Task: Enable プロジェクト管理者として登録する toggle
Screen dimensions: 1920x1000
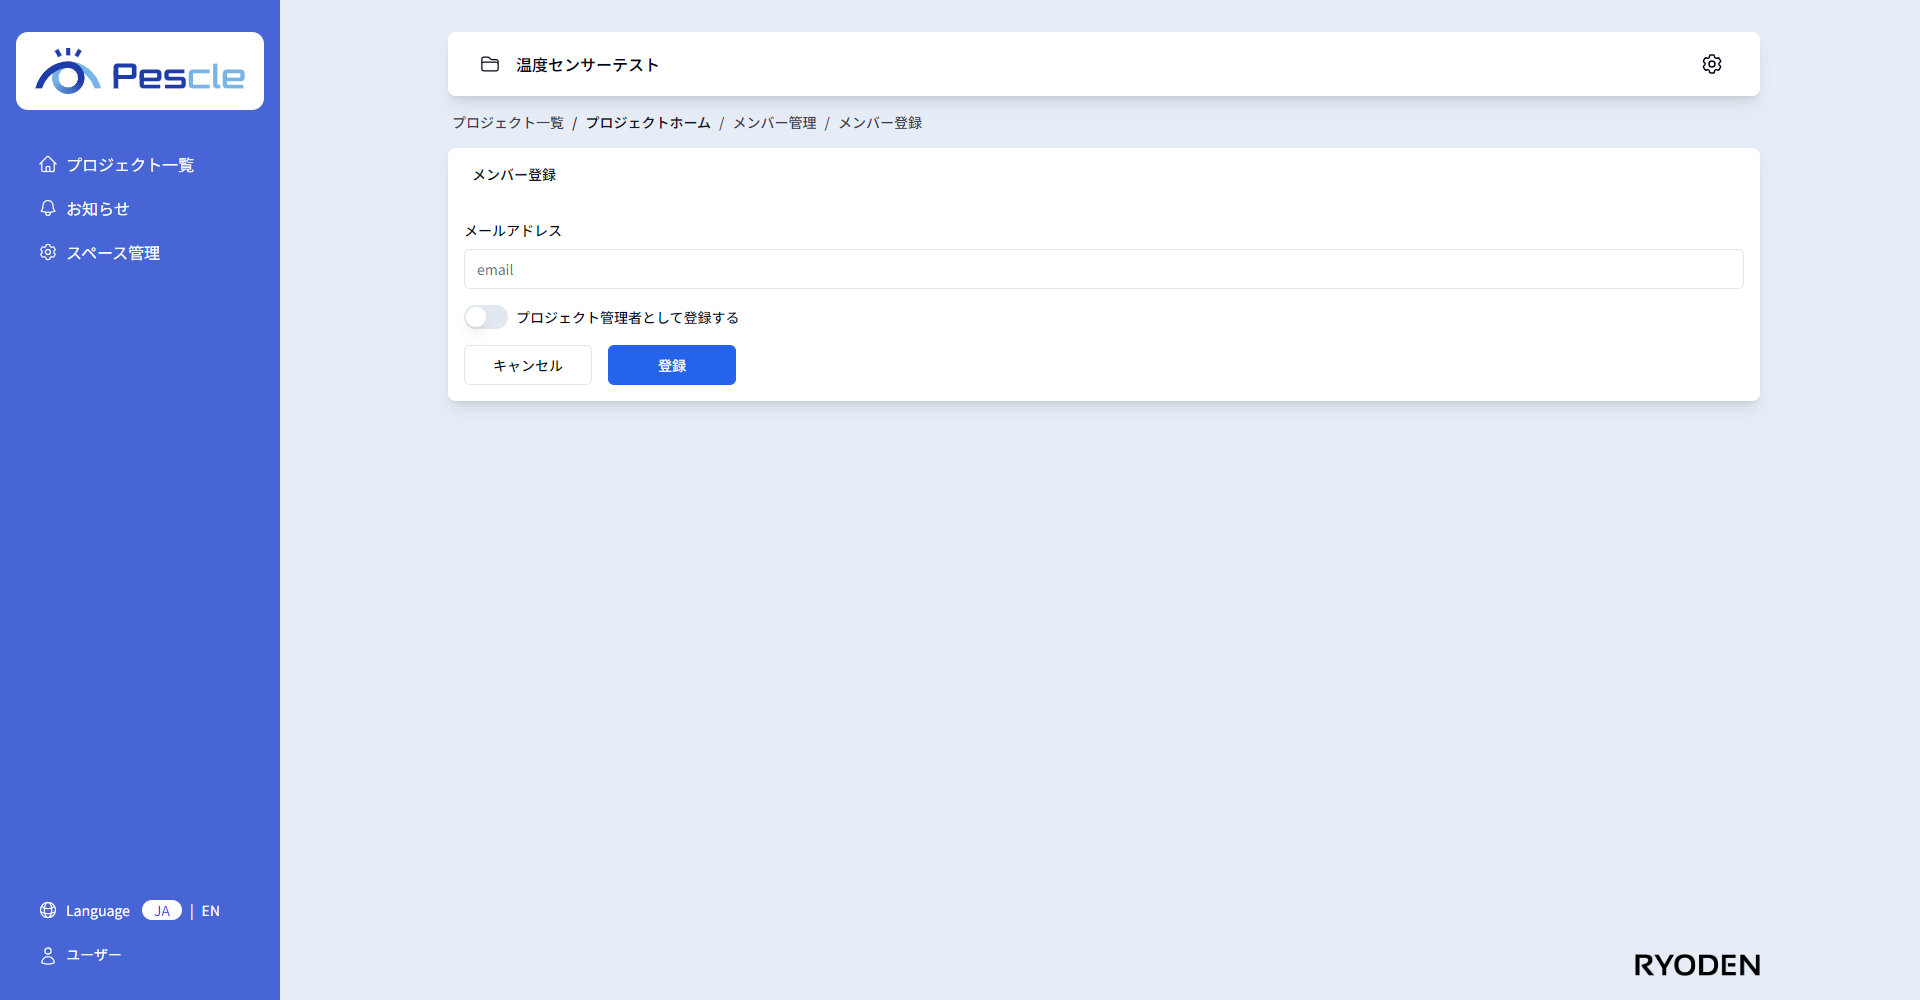Action: pos(486,317)
